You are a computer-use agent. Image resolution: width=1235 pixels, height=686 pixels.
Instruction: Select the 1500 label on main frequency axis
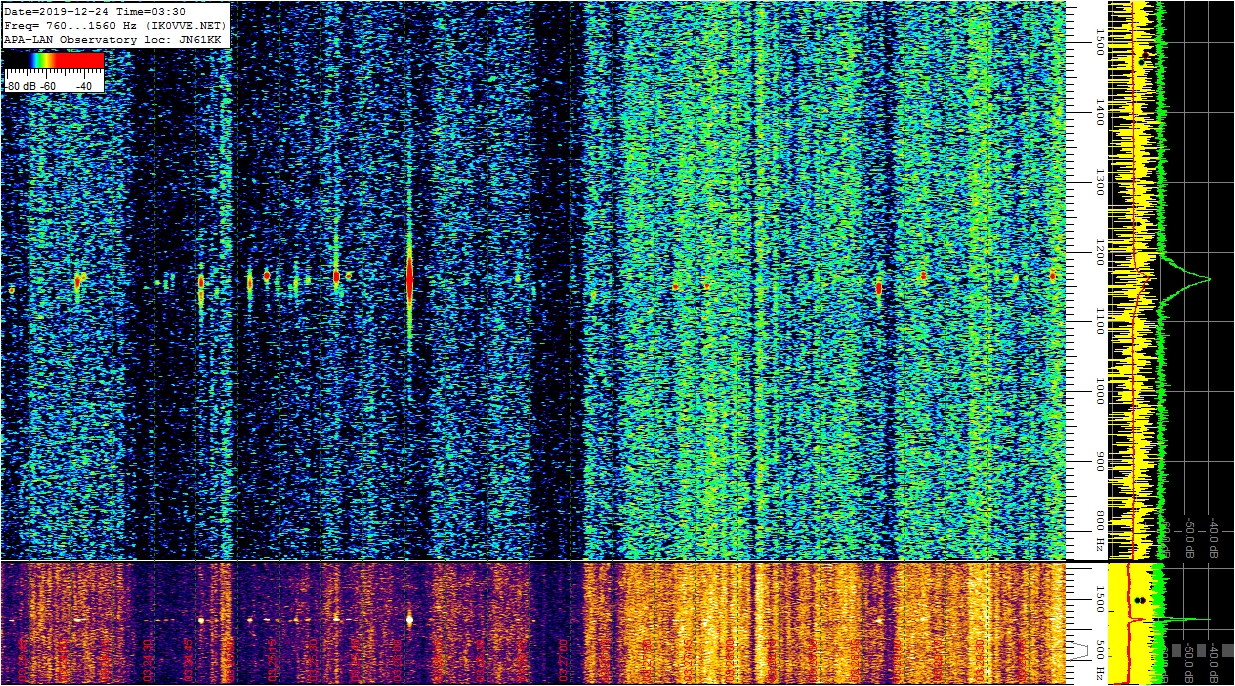[x=1100, y=41]
